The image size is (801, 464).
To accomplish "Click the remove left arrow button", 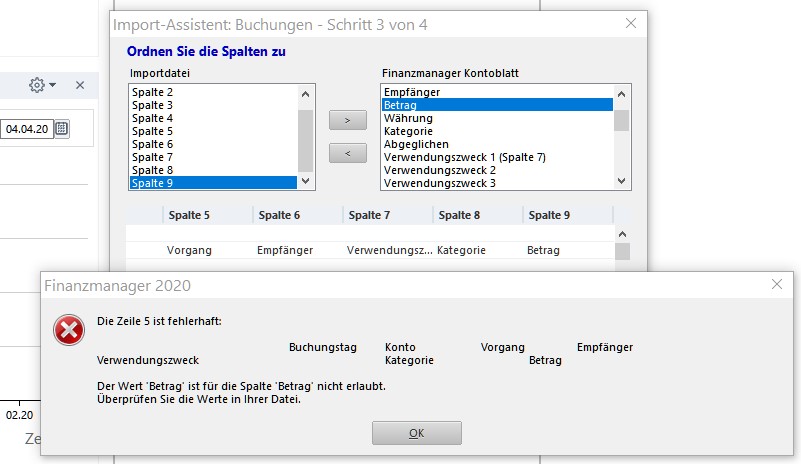I will click(347, 154).
